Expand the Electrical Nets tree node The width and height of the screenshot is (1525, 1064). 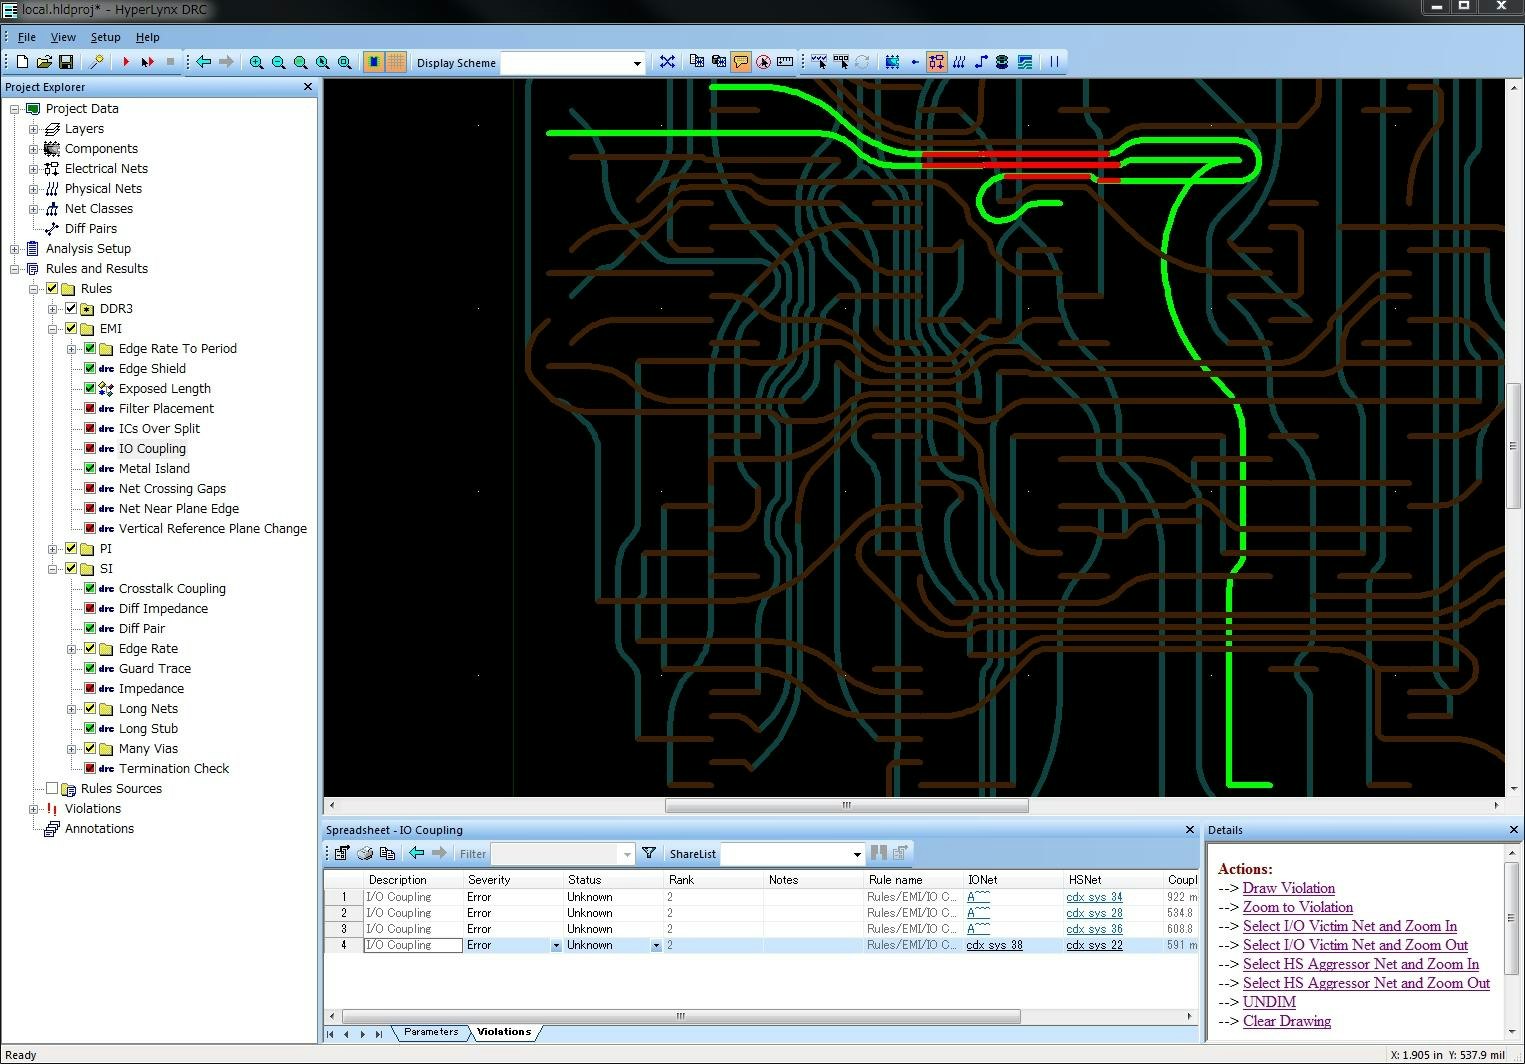click(x=33, y=169)
